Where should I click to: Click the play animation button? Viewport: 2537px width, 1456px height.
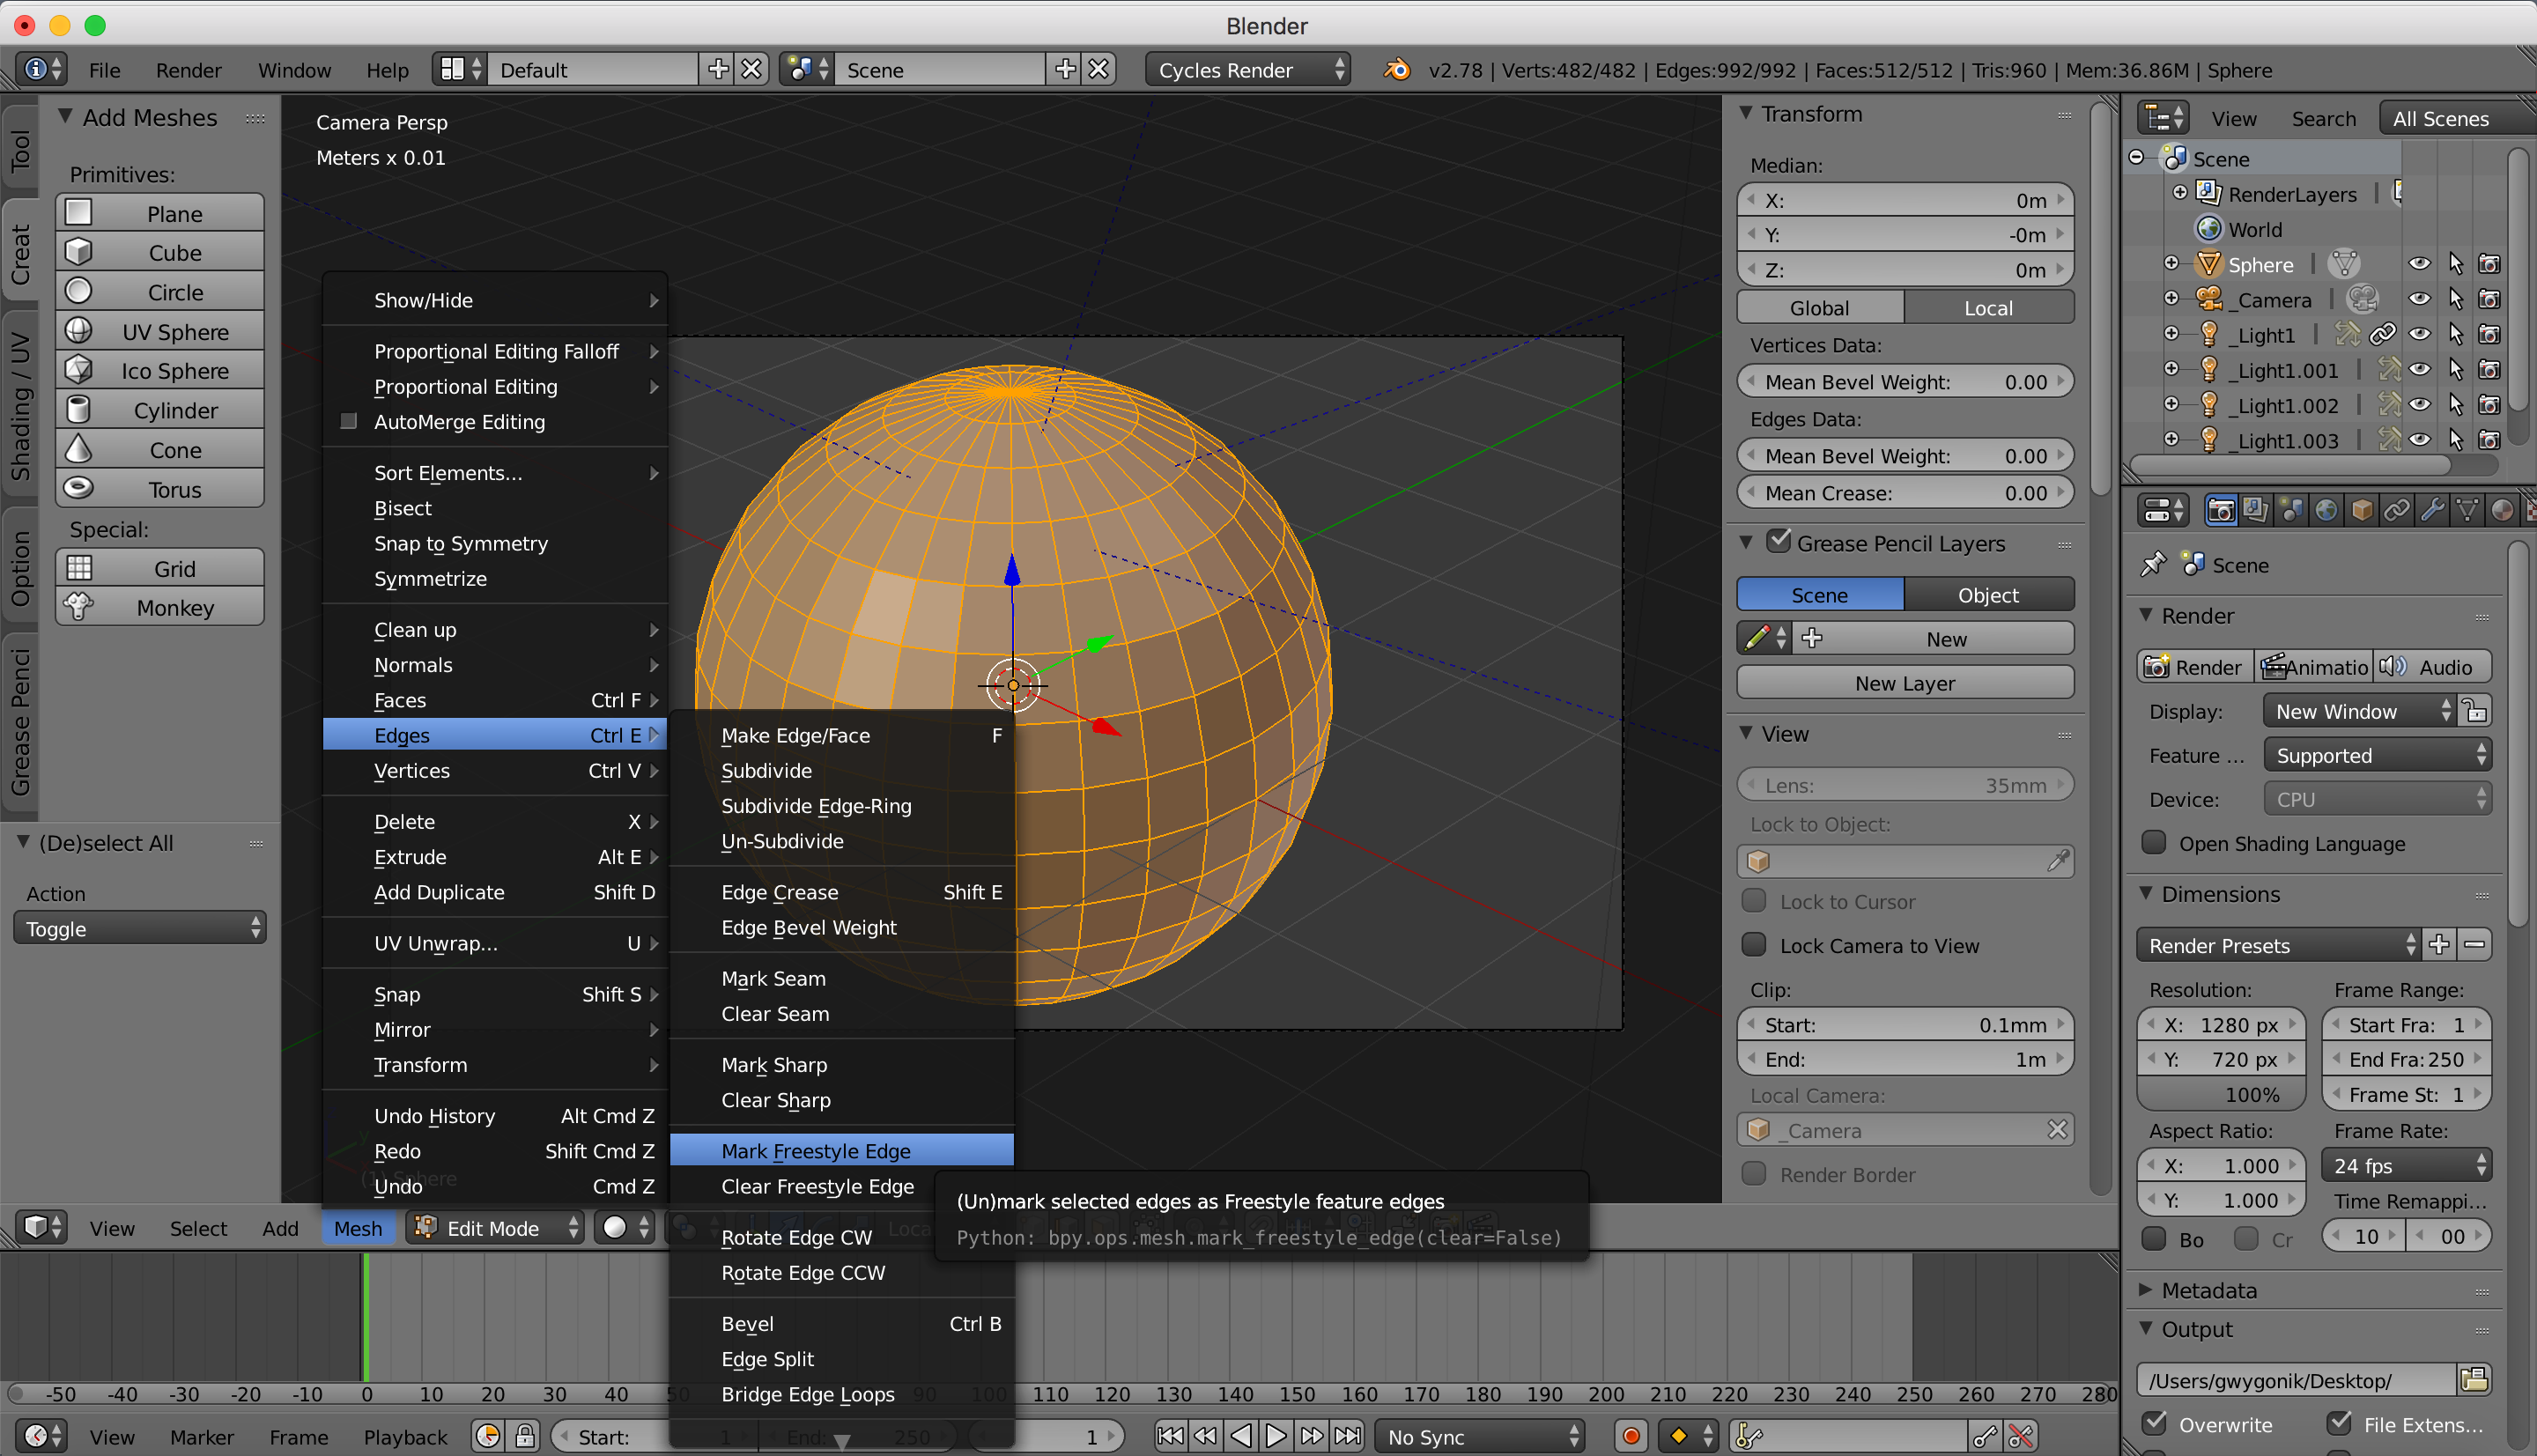click(1275, 1436)
